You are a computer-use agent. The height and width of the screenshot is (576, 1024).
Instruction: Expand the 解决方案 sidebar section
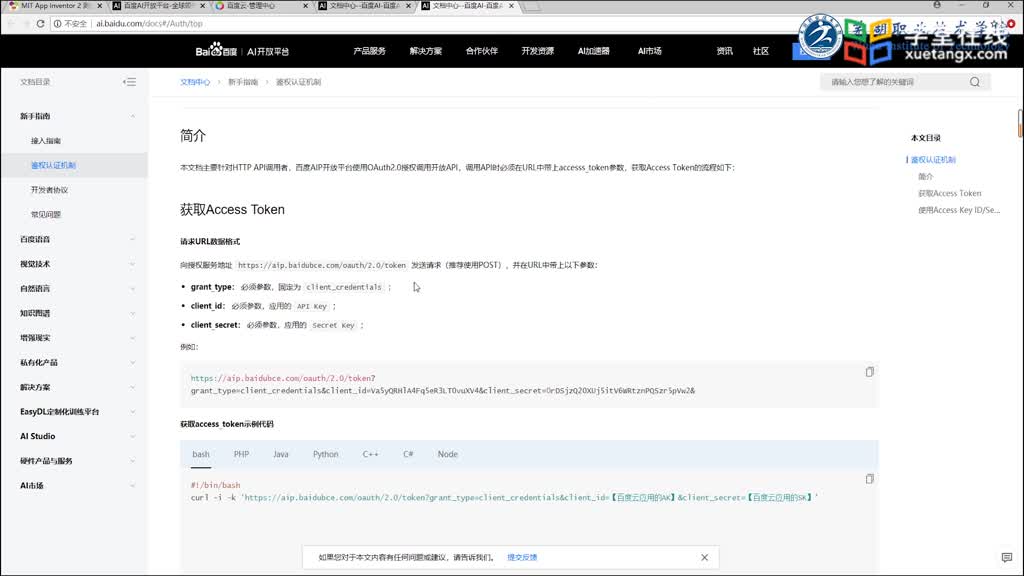tap(133, 387)
